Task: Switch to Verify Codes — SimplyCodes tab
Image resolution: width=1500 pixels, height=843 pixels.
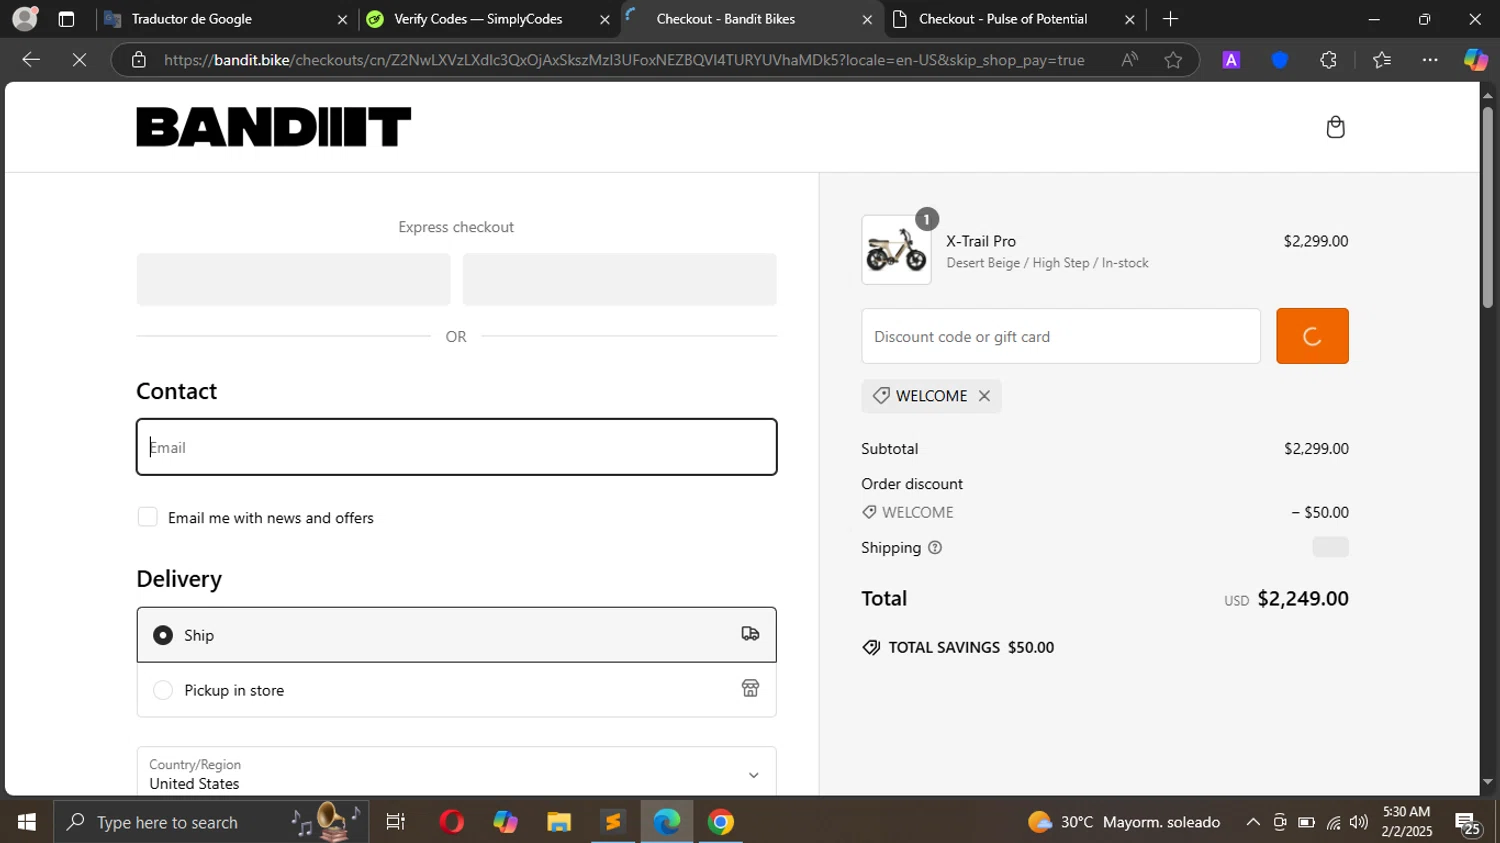Action: pos(488,19)
